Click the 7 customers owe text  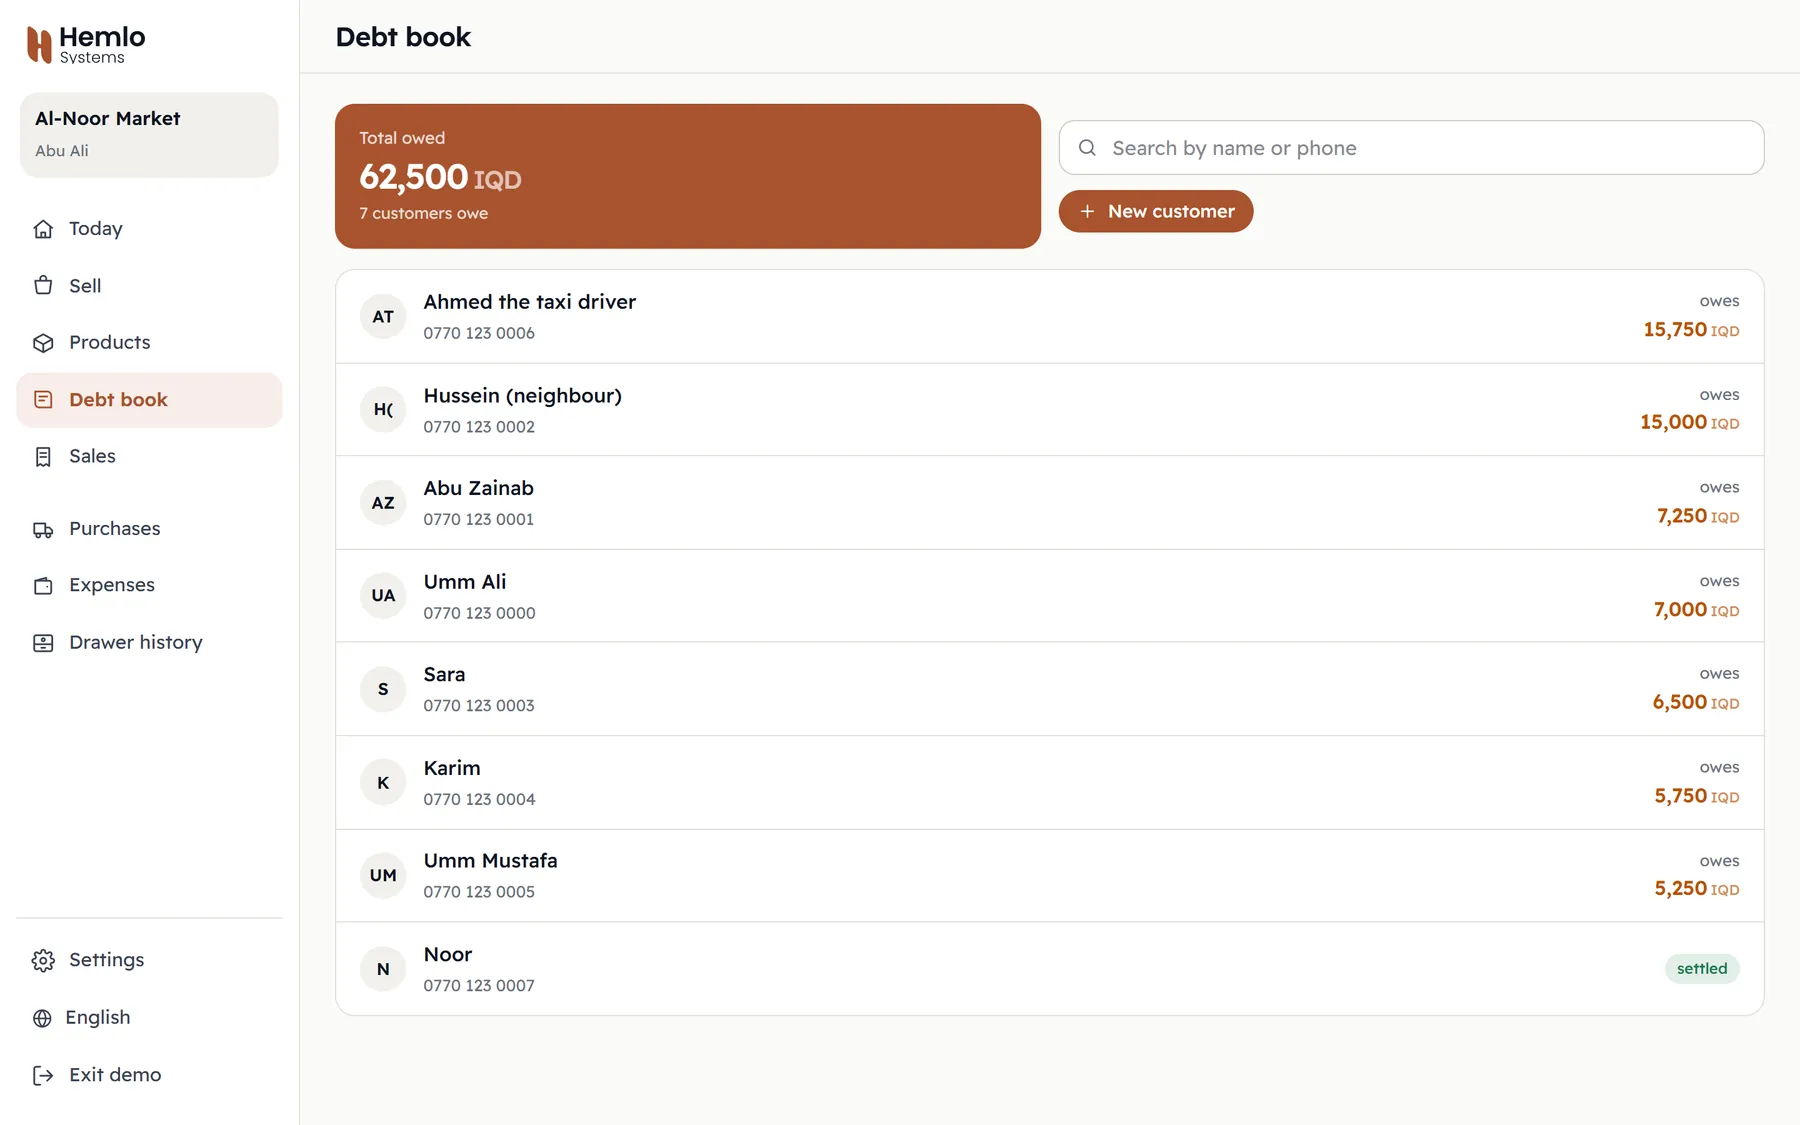tap(423, 213)
